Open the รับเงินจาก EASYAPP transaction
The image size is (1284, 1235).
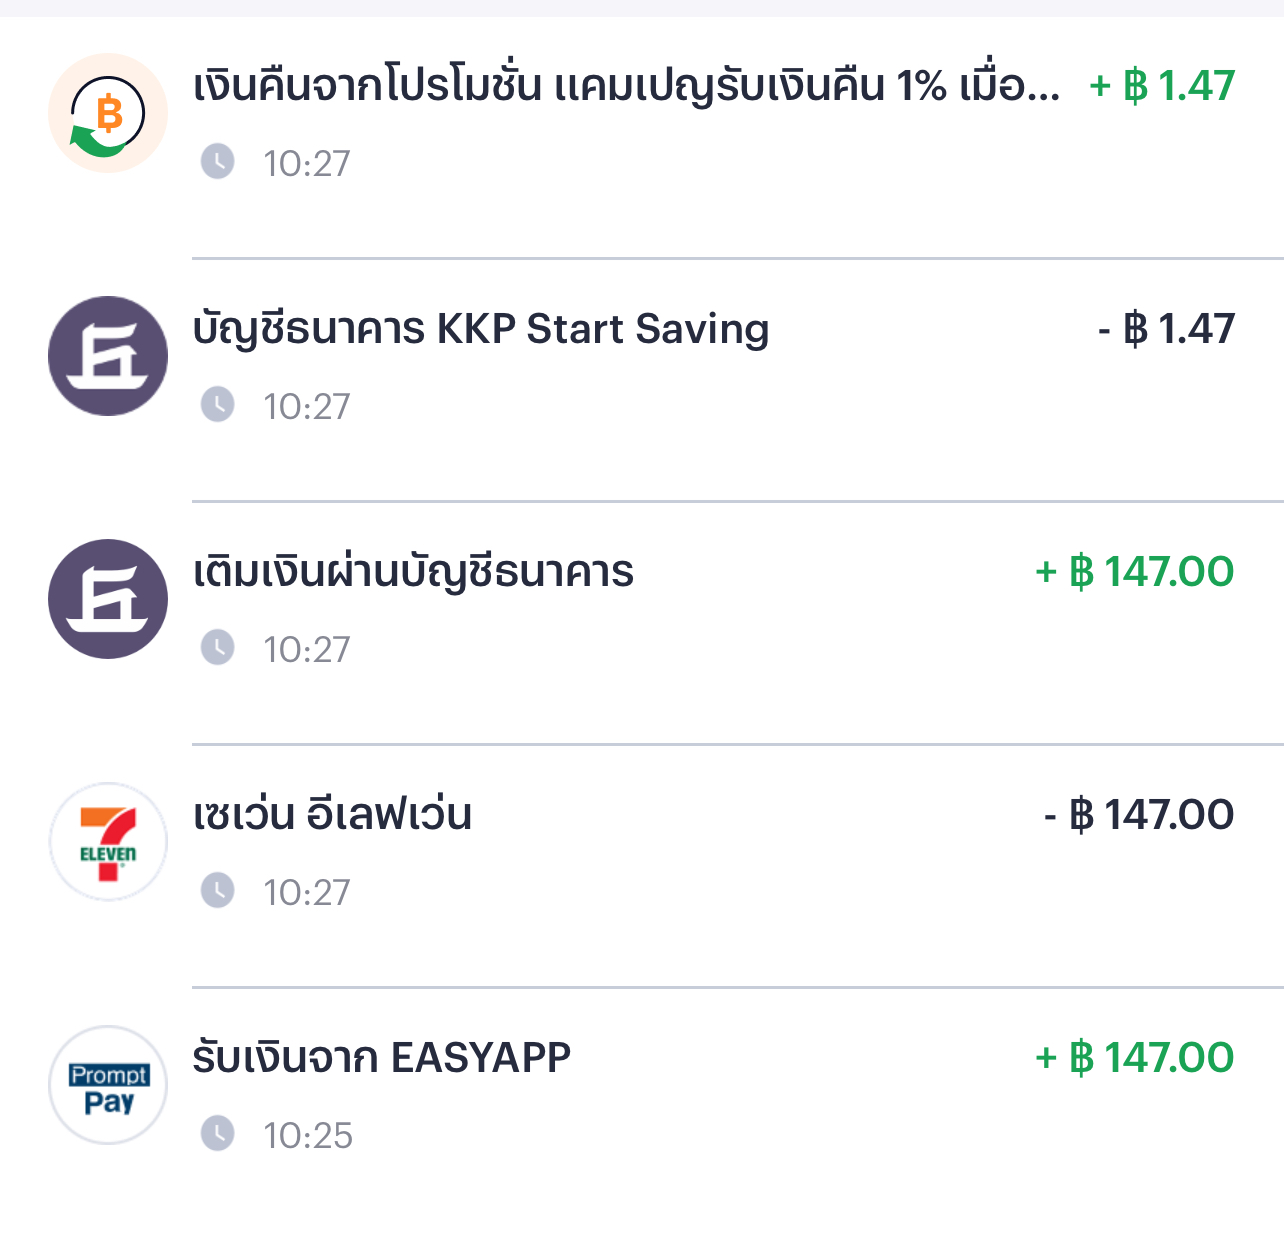click(381, 1058)
